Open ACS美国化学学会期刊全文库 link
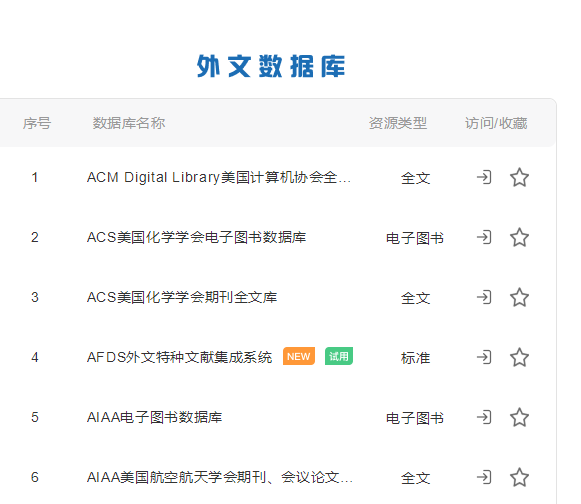This screenshot has height=504, width=581. (x=182, y=297)
